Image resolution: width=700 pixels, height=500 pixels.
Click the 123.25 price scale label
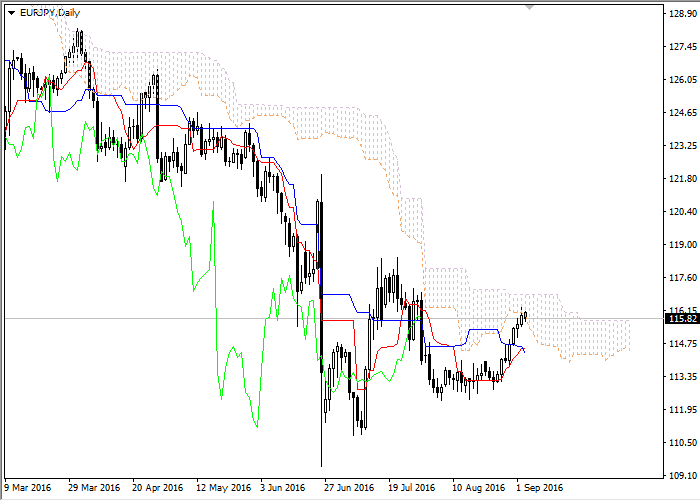point(683,146)
